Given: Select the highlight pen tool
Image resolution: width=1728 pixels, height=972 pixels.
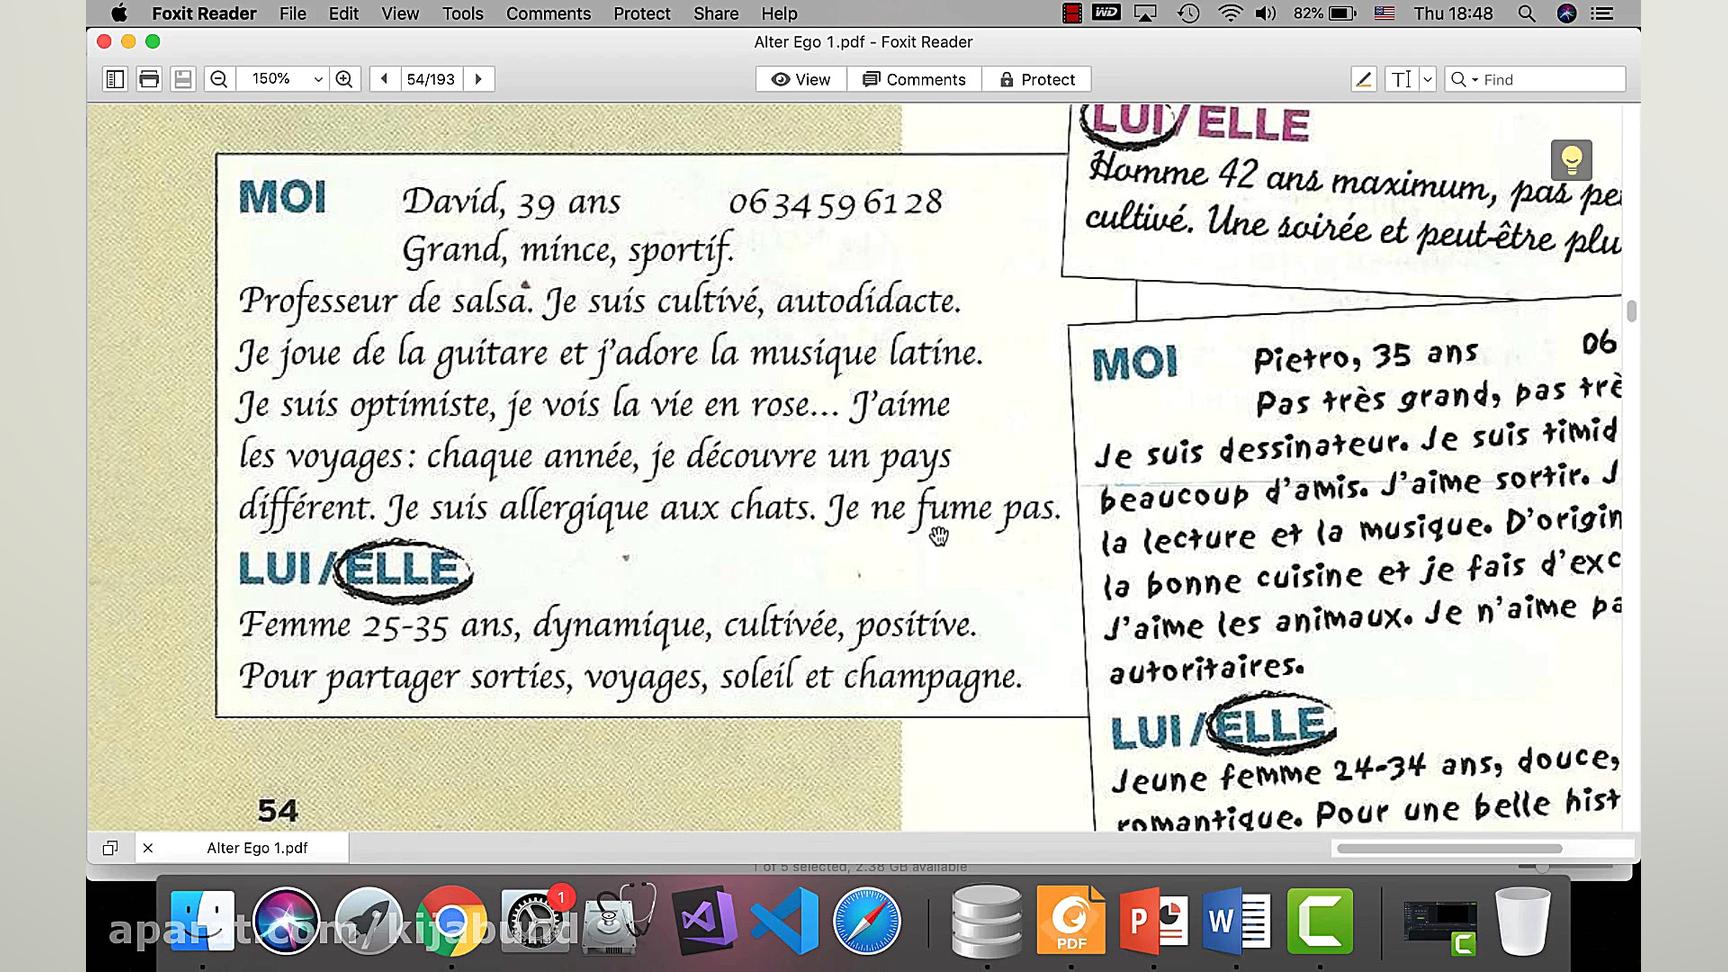Looking at the screenshot, I should pyautogui.click(x=1363, y=79).
